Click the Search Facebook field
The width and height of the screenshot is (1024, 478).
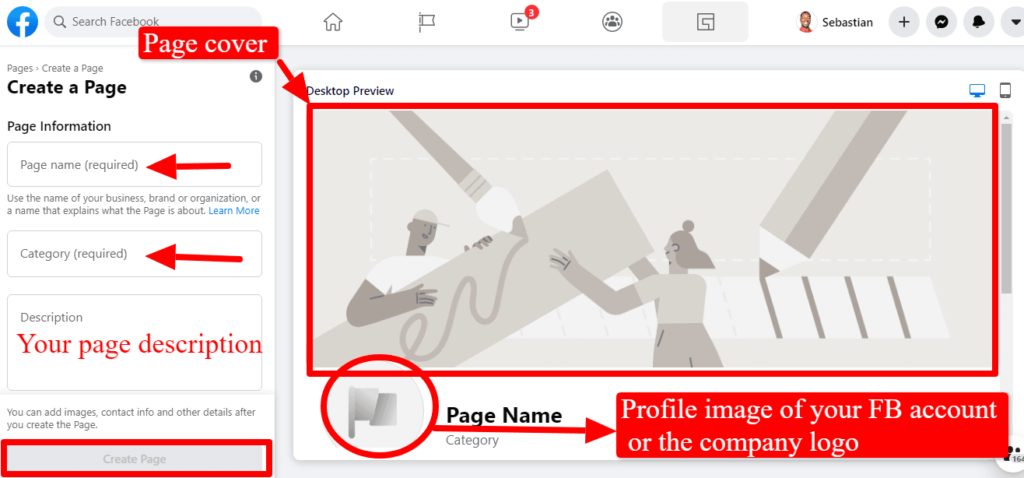[154, 22]
